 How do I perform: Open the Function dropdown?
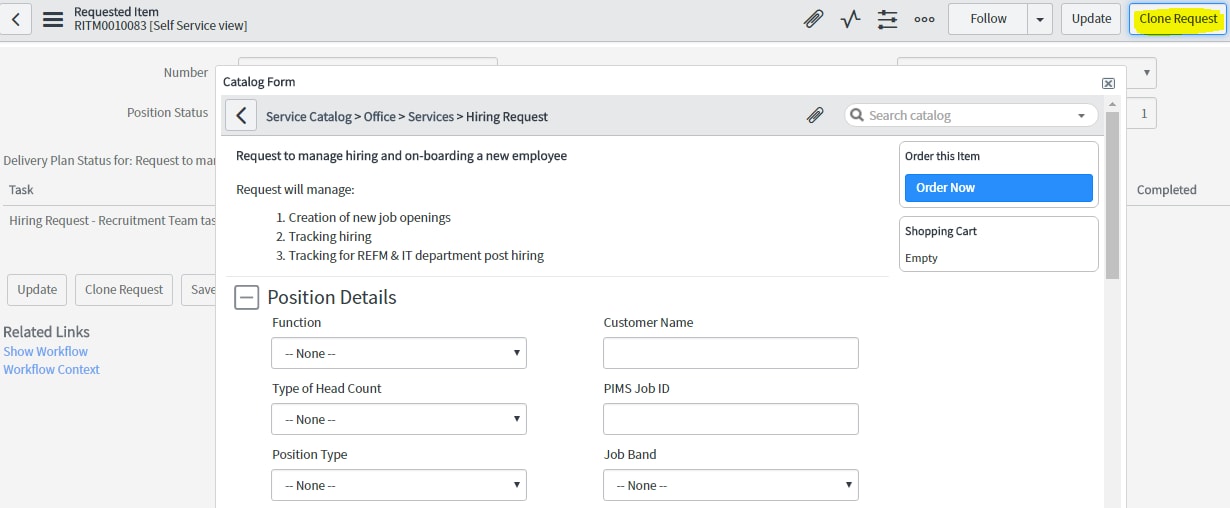(x=399, y=353)
